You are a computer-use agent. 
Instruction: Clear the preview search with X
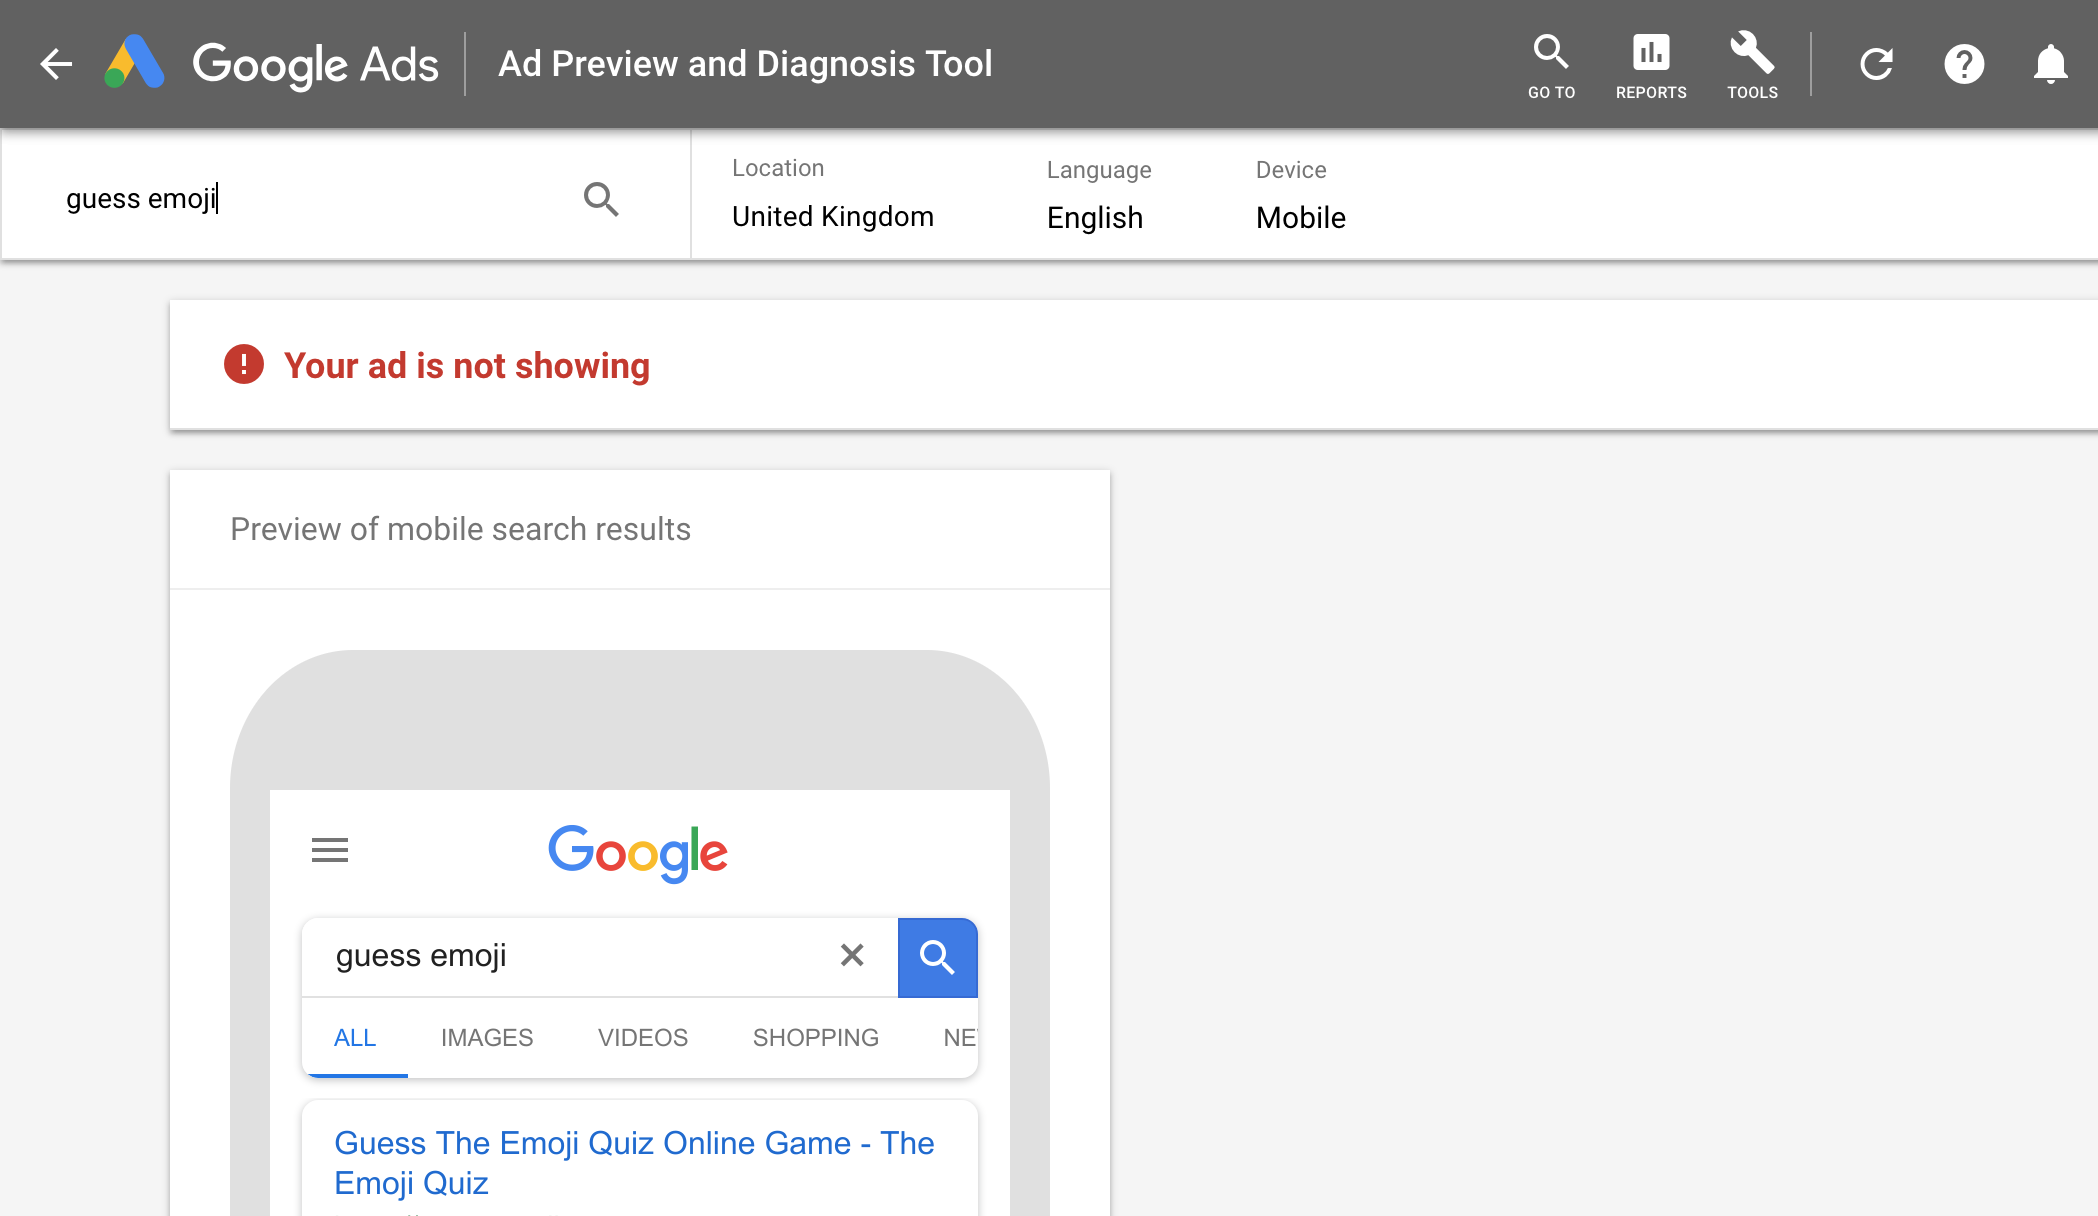pos(852,955)
